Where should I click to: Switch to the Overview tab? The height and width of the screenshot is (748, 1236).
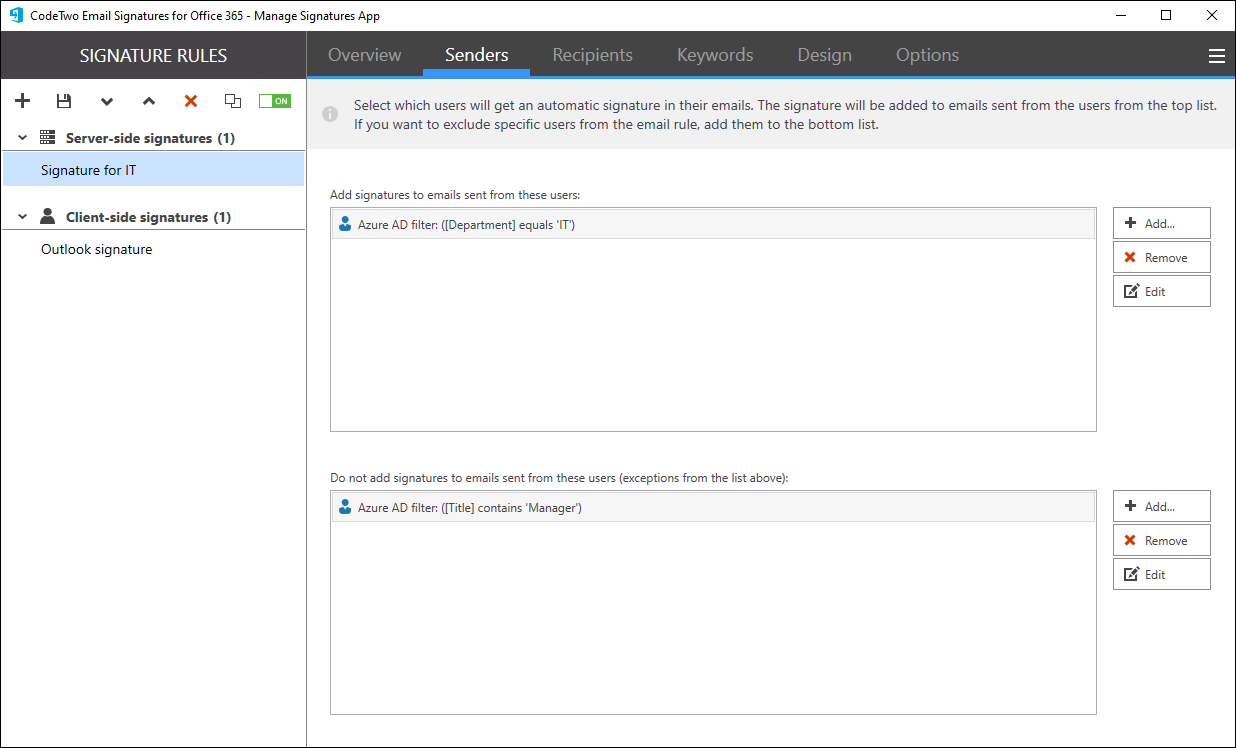[x=364, y=55]
